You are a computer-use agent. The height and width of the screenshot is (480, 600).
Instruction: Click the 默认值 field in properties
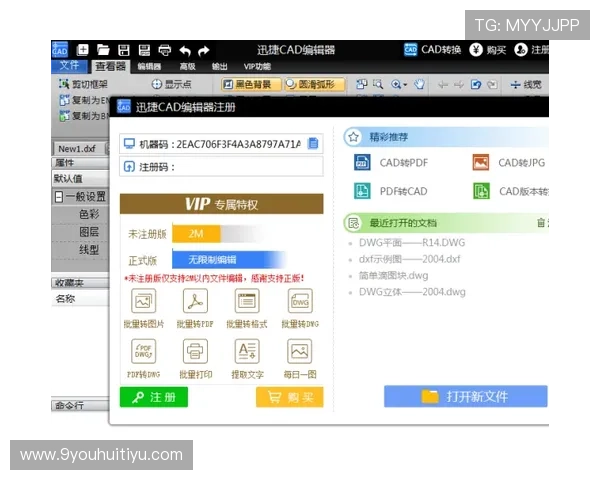[80, 178]
